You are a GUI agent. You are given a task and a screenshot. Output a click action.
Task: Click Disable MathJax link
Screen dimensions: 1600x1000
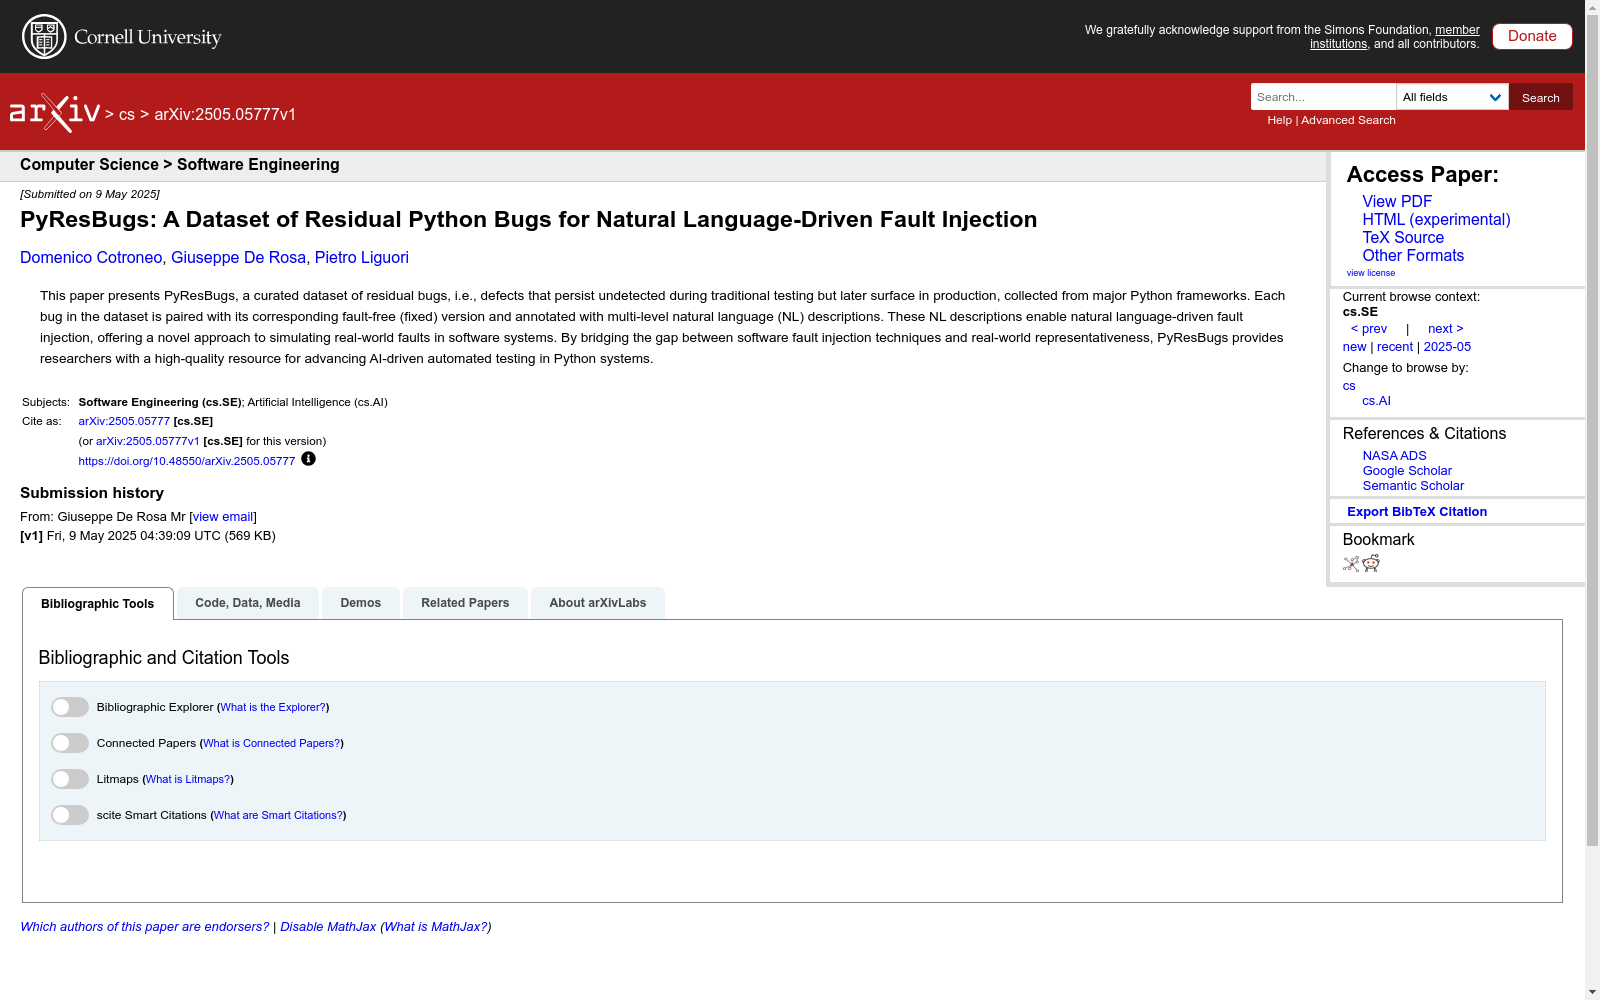click(328, 927)
